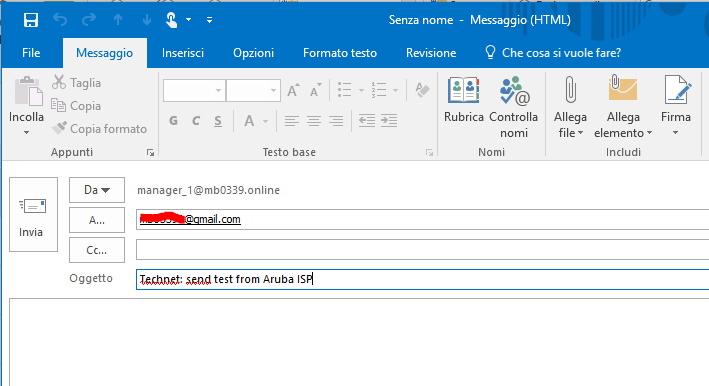
Task: Click in the Oggetto subject field
Action: [422, 279]
